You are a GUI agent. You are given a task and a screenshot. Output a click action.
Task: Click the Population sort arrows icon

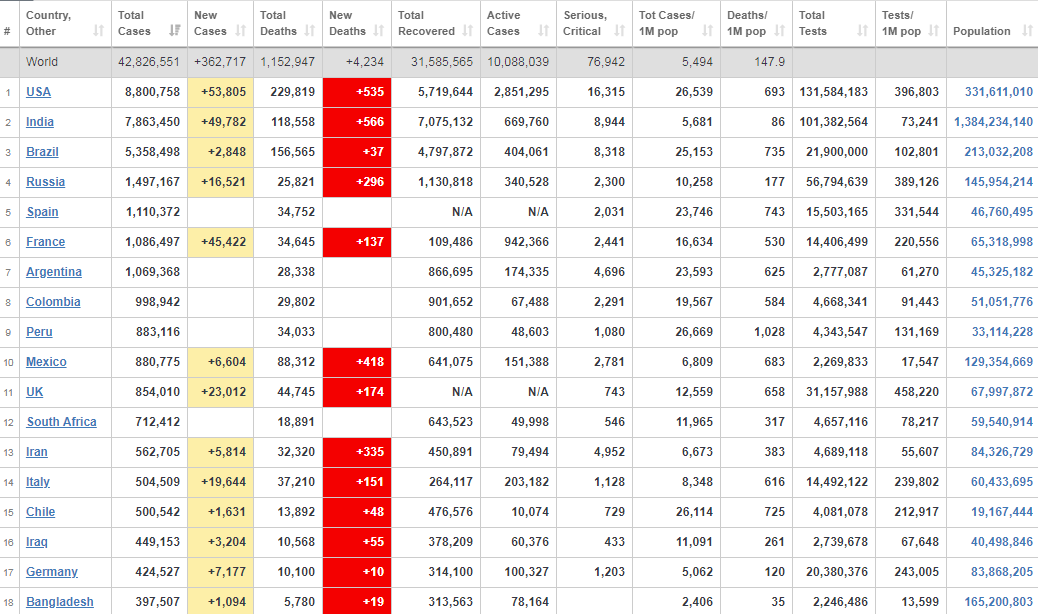tap(1027, 31)
